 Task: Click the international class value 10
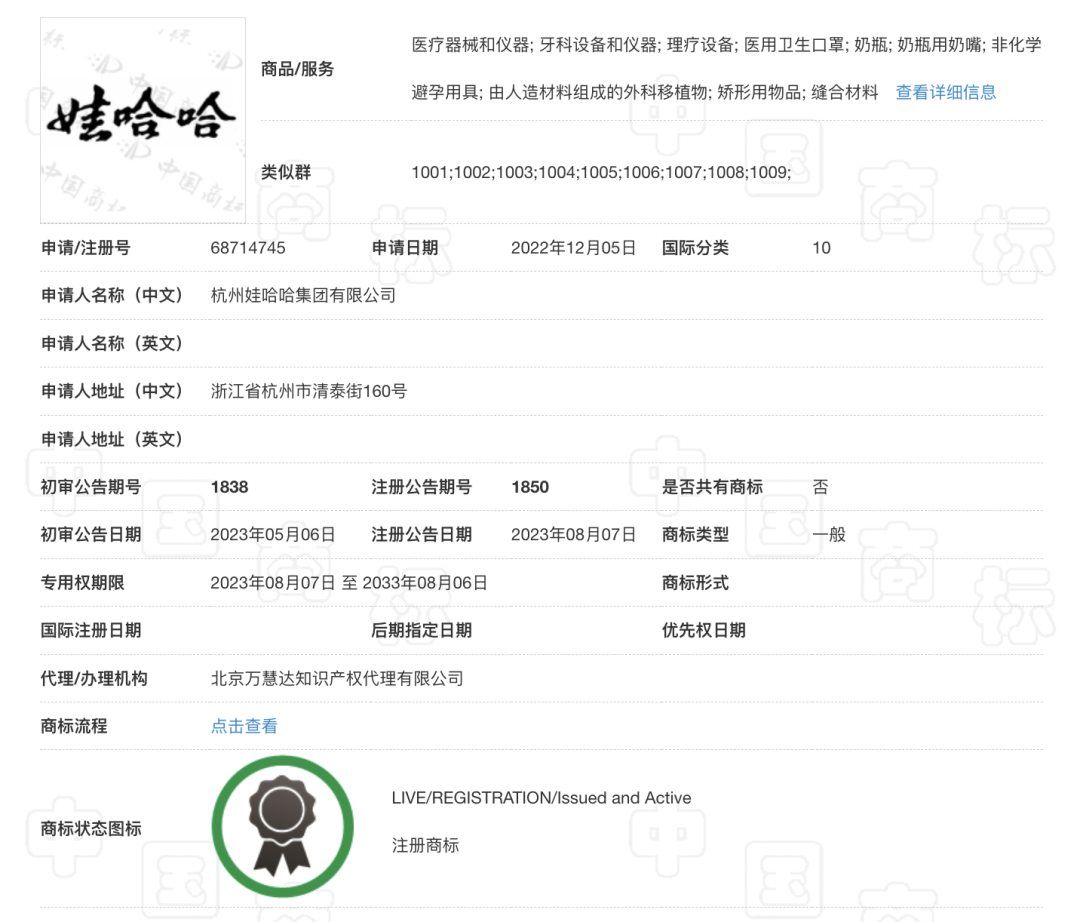click(x=821, y=248)
